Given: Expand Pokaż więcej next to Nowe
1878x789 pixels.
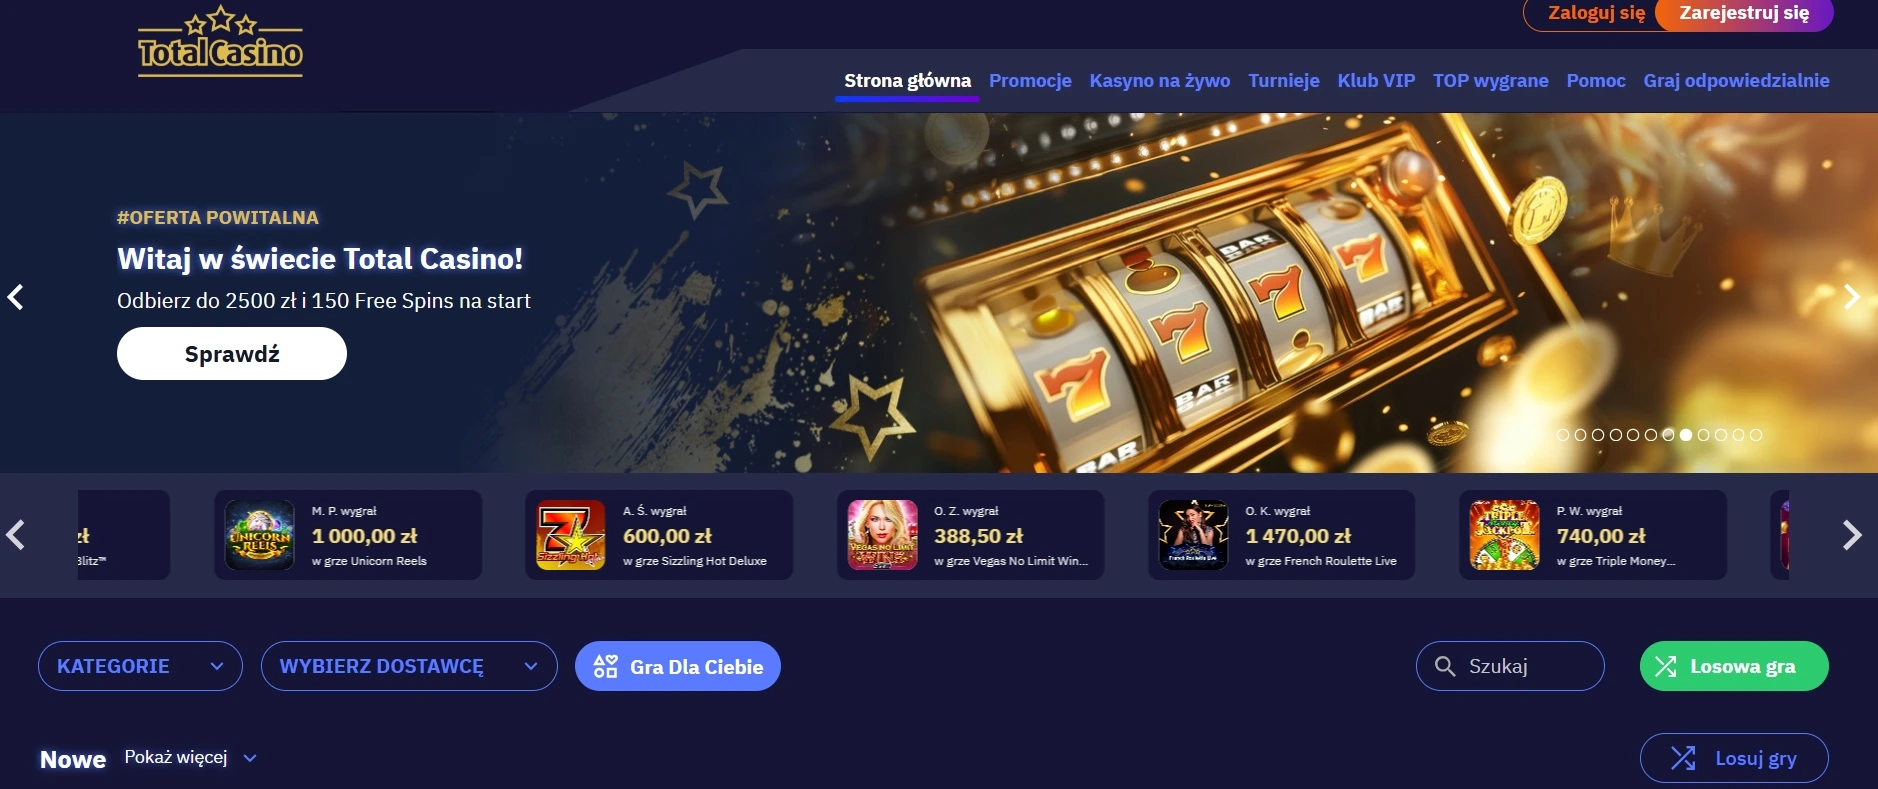Looking at the screenshot, I should (190, 757).
